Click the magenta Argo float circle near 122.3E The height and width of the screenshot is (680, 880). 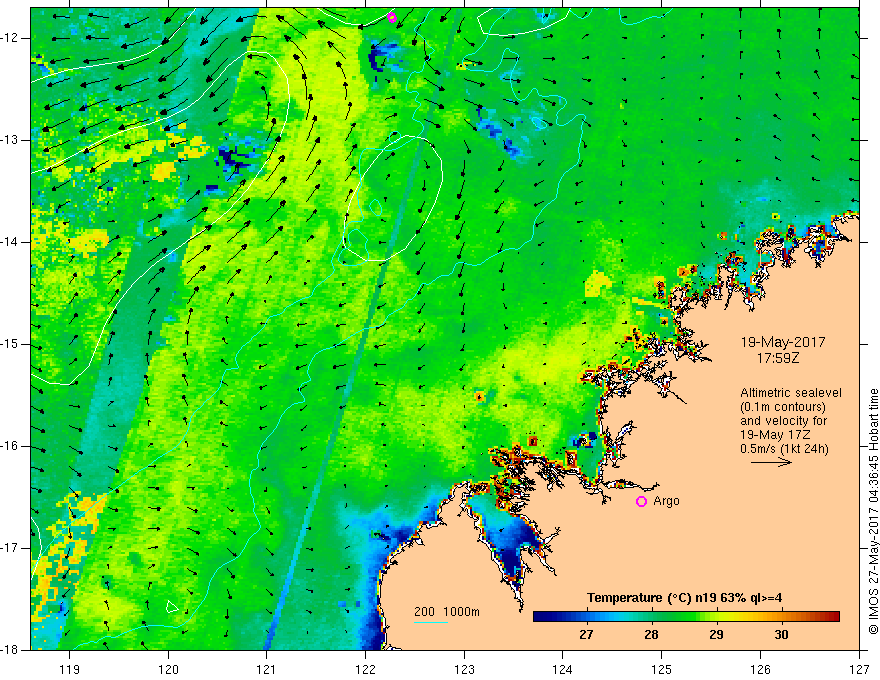pyautogui.click(x=392, y=17)
